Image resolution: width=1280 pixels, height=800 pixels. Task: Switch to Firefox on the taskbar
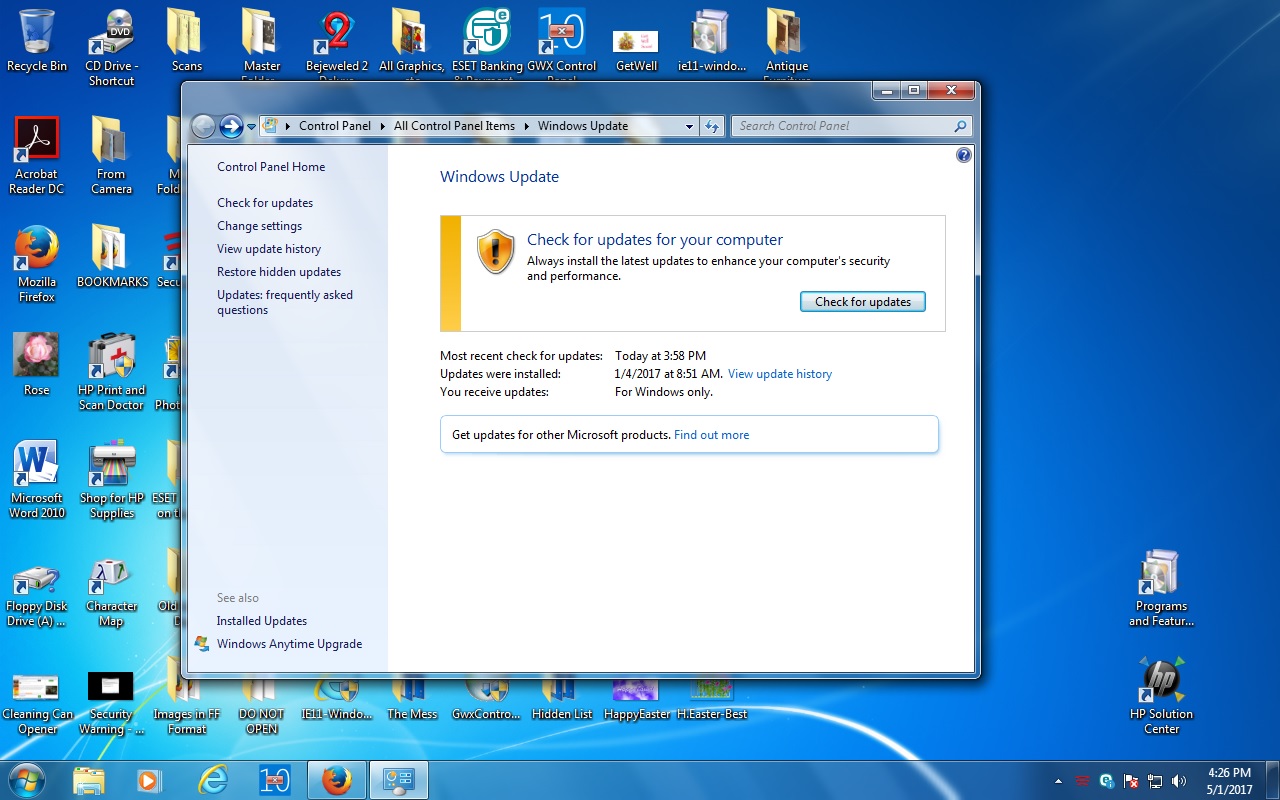click(x=337, y=780)
